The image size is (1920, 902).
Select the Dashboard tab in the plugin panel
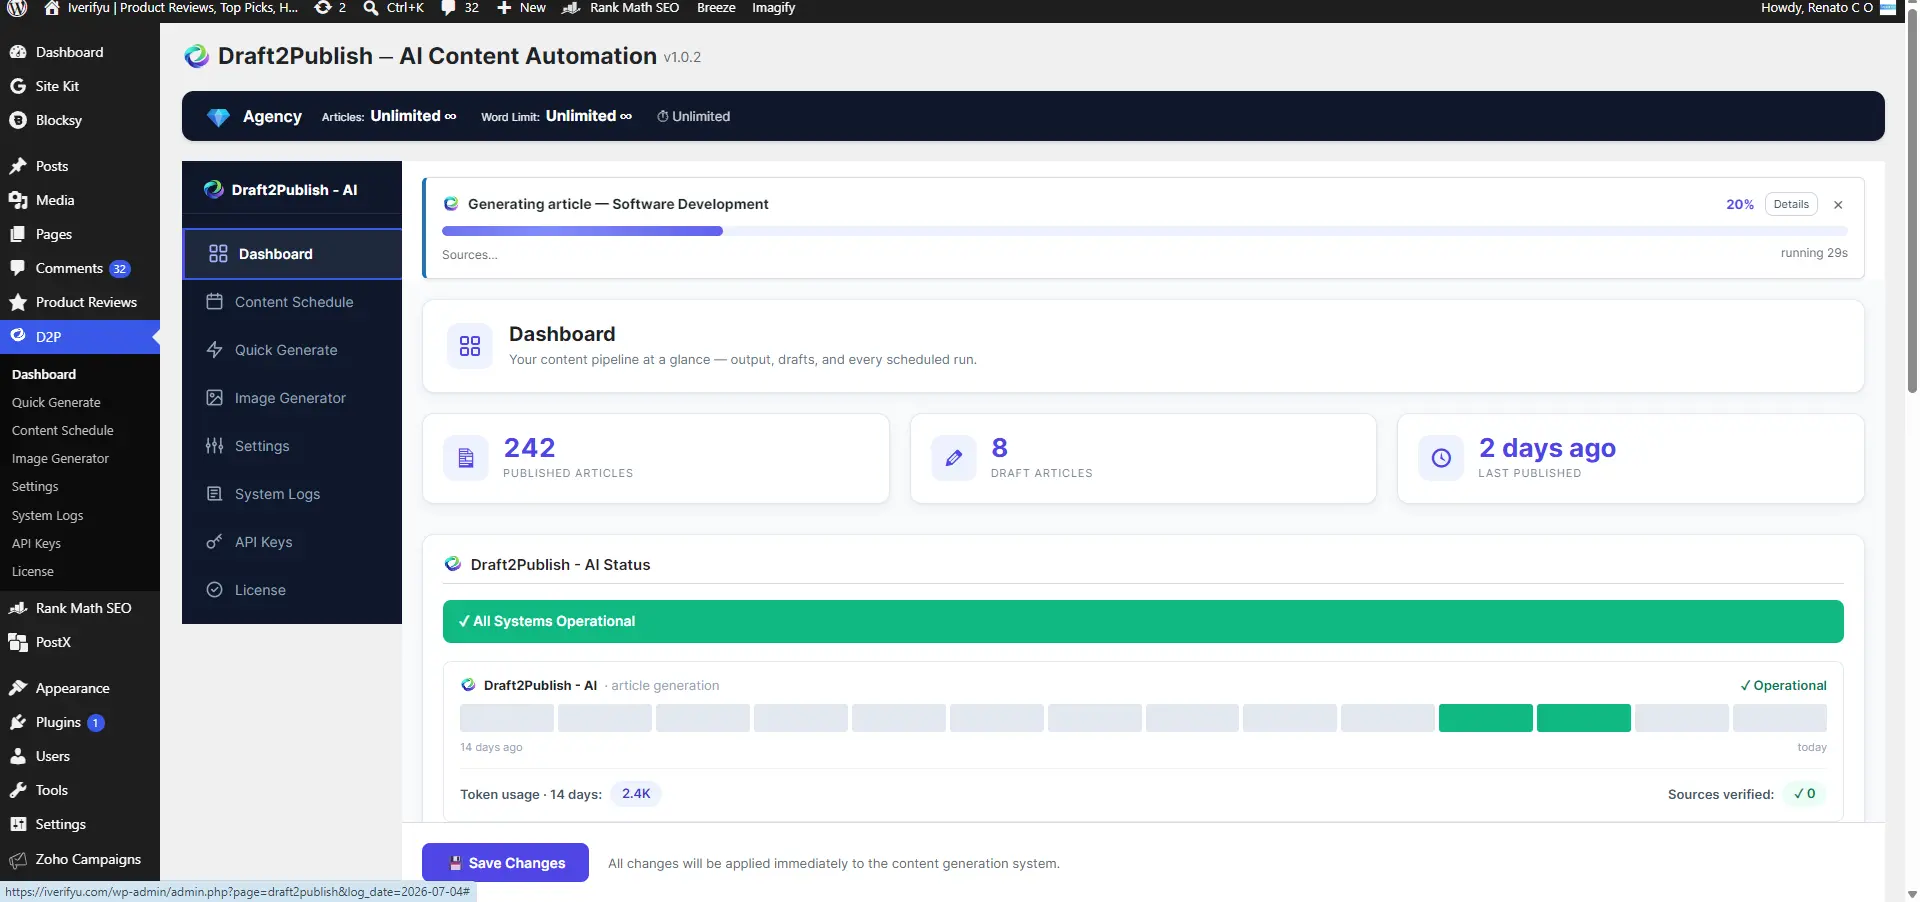pos(292,254)
